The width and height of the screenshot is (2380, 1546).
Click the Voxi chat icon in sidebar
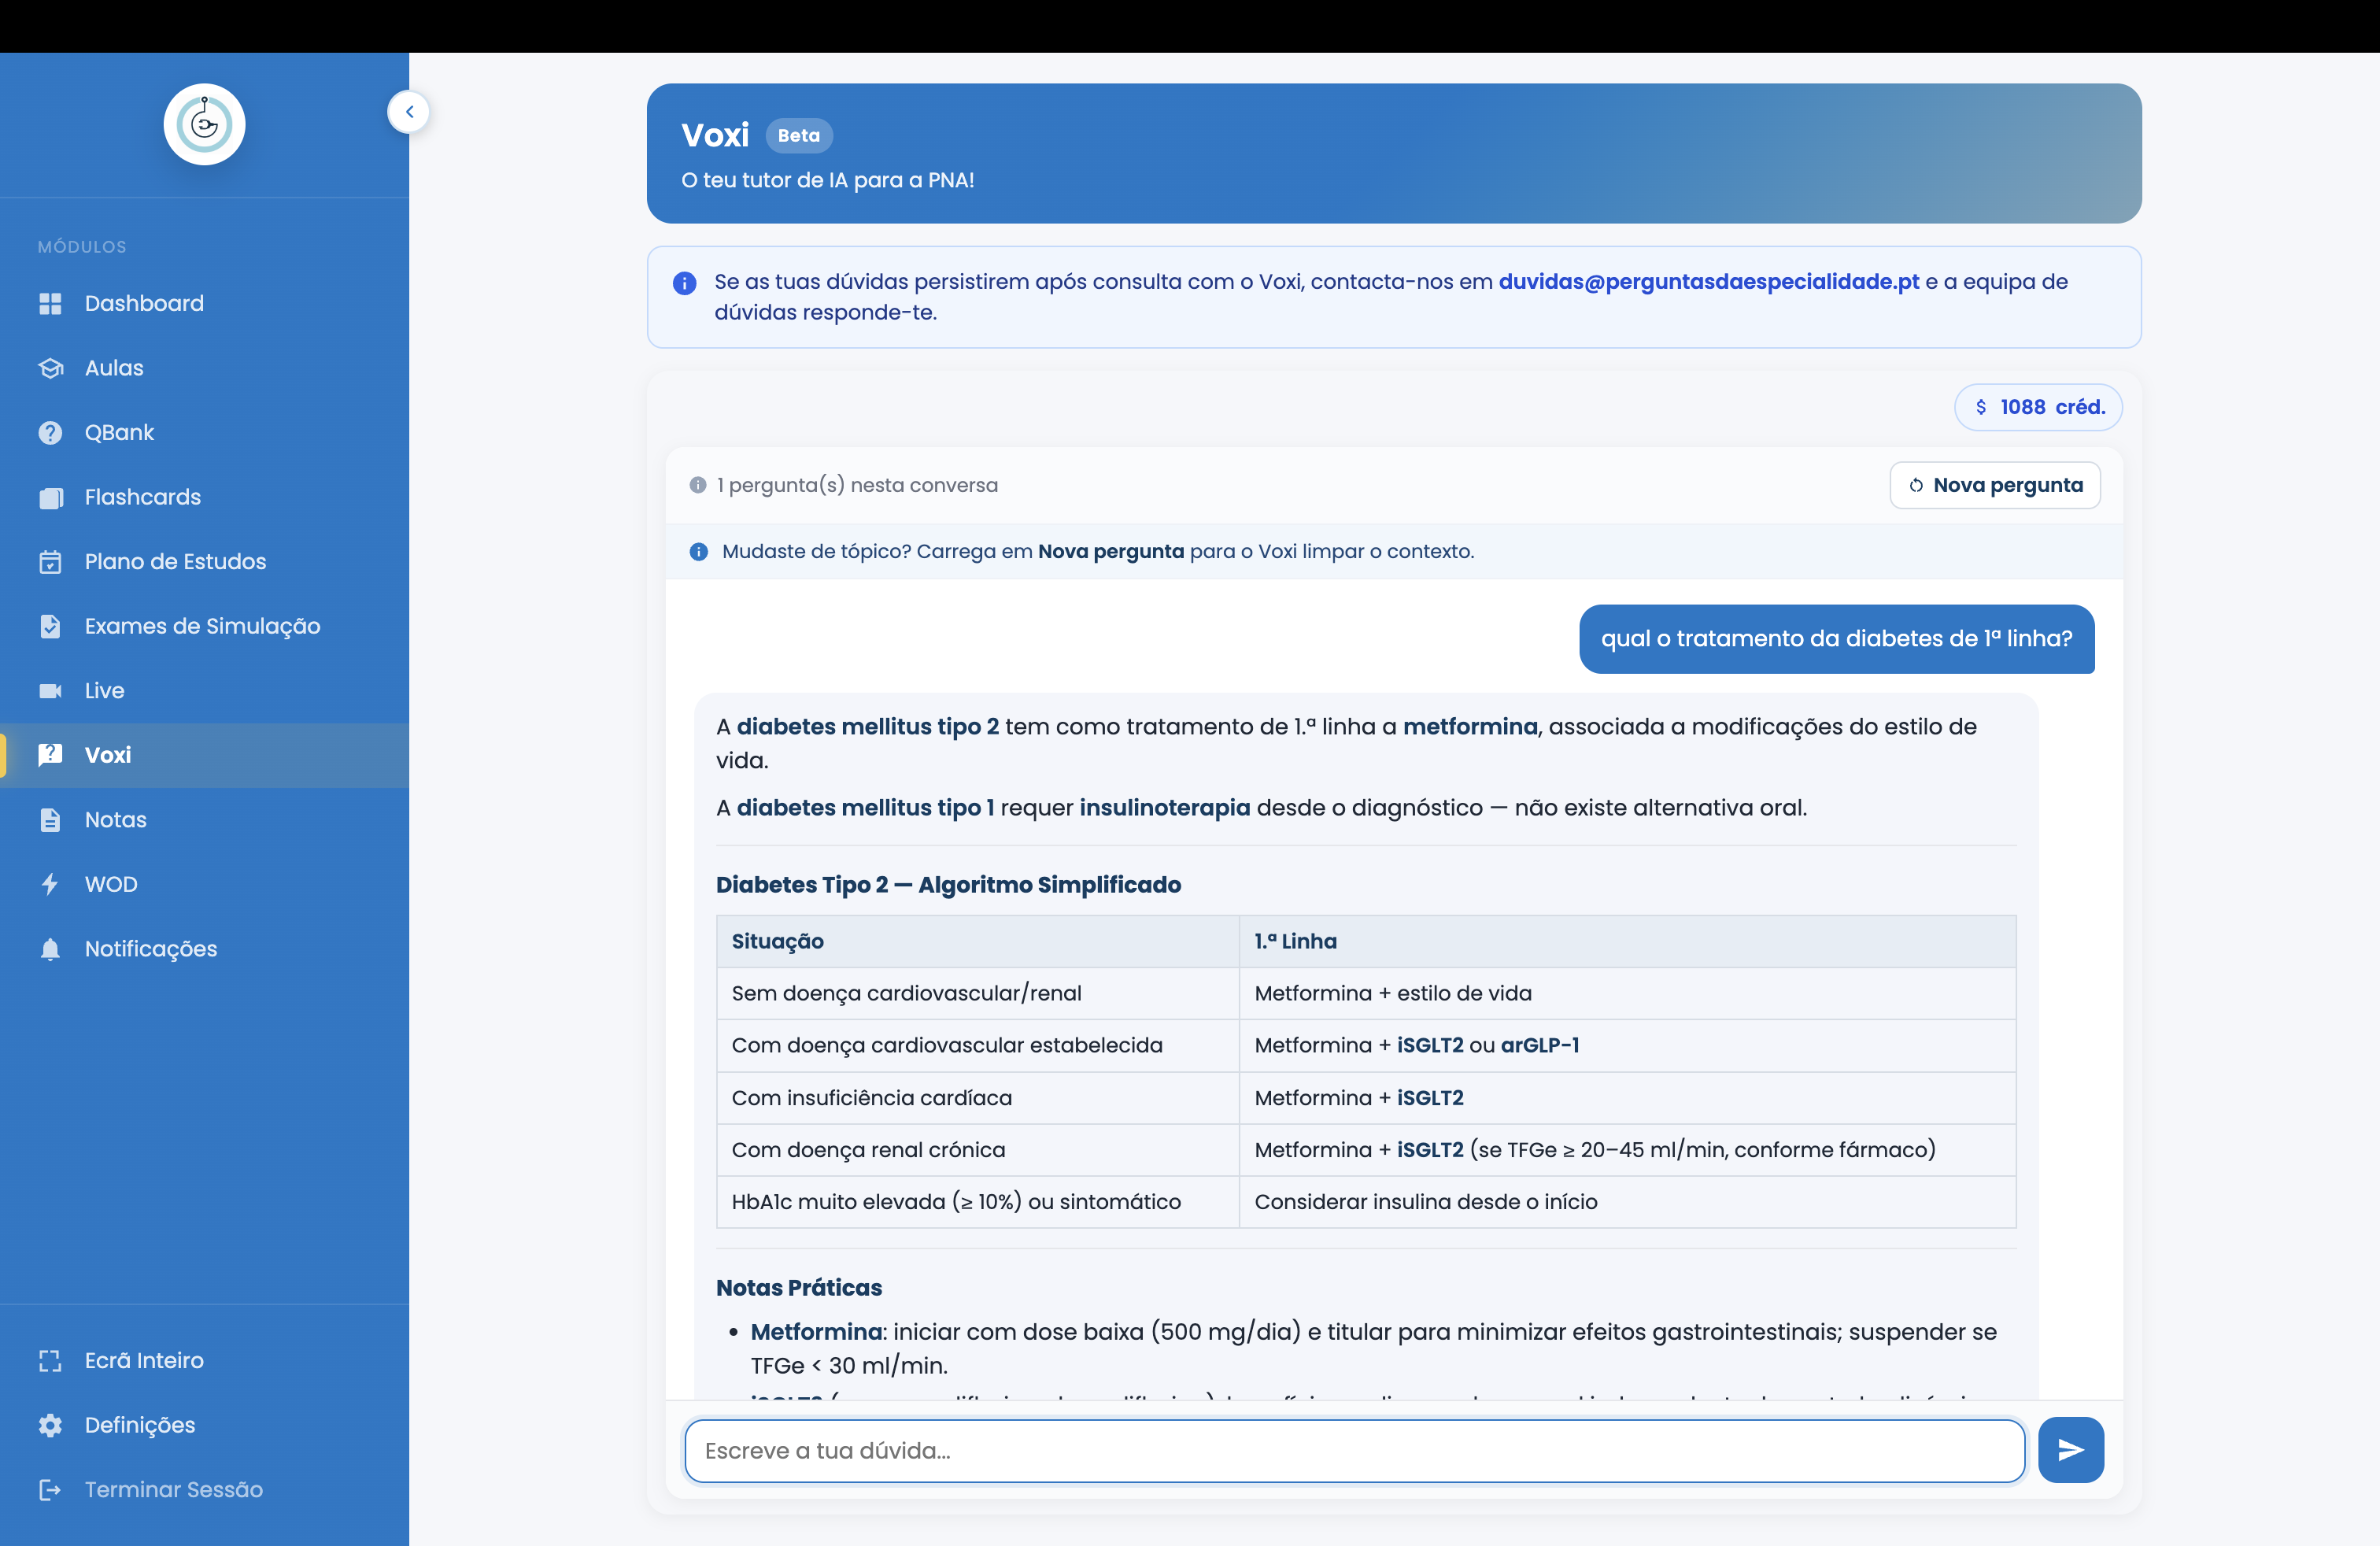coord(50,755)
